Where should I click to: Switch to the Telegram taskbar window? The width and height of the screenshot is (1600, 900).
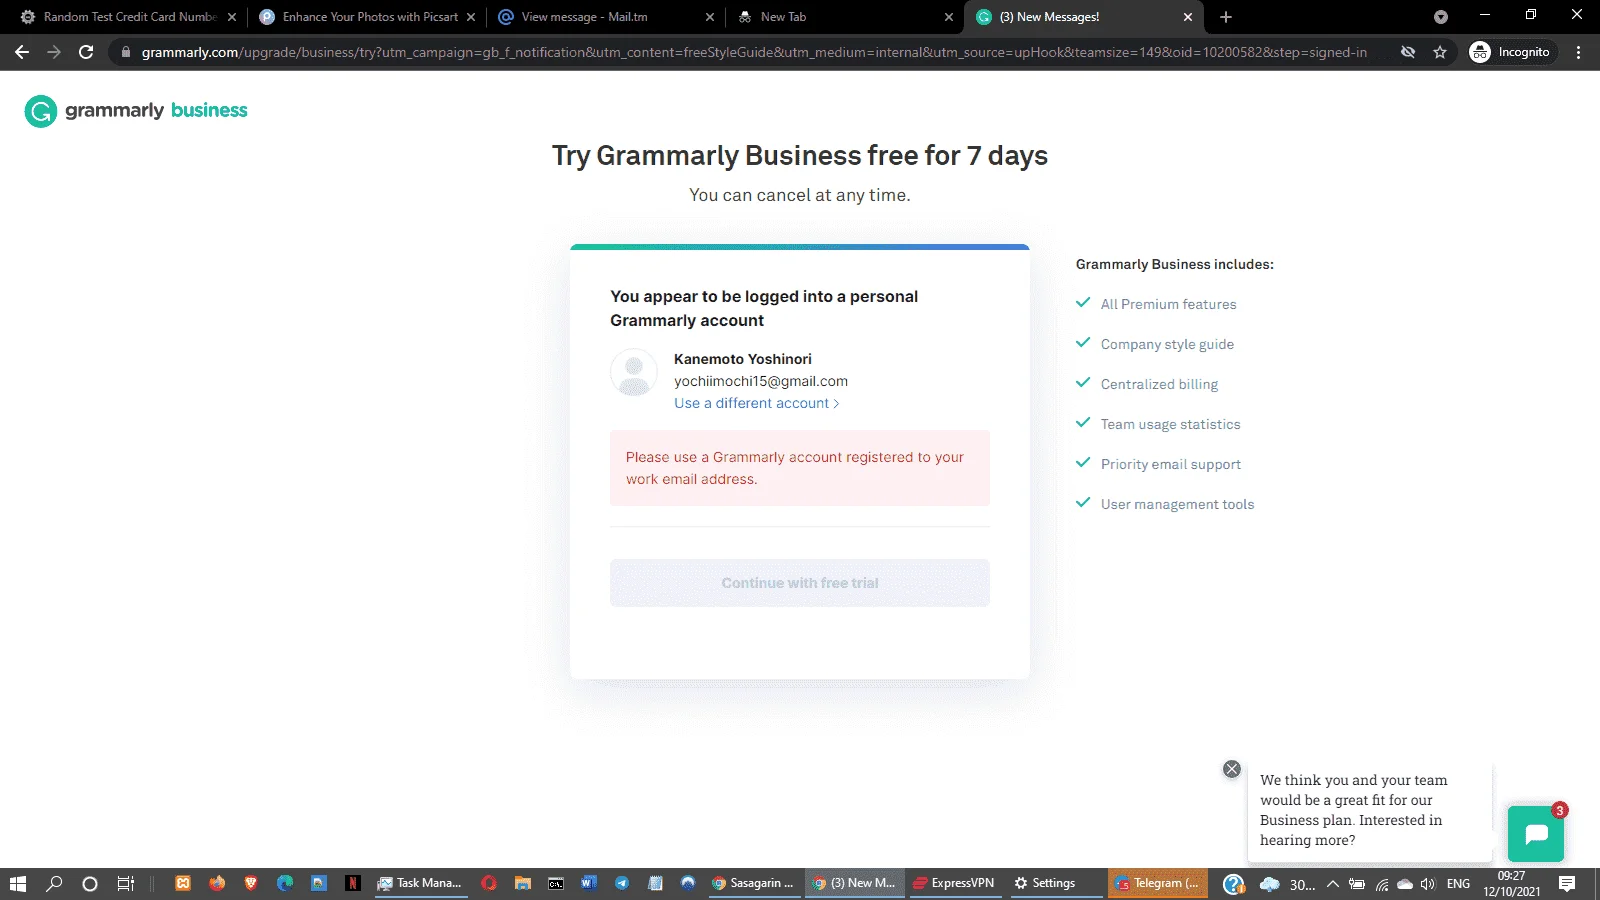coord(1158,883)
